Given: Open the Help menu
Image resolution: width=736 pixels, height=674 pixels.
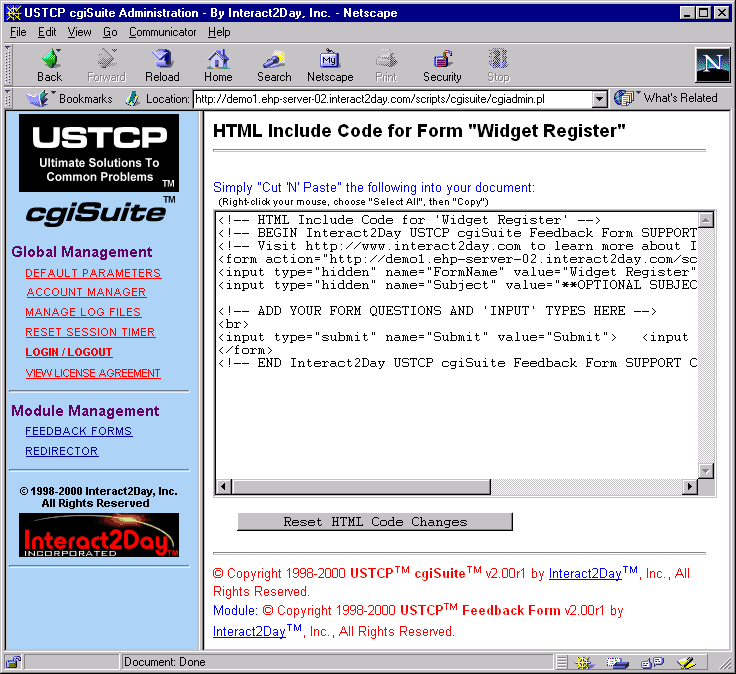Looking at the screenshot, I should point(219,32).
